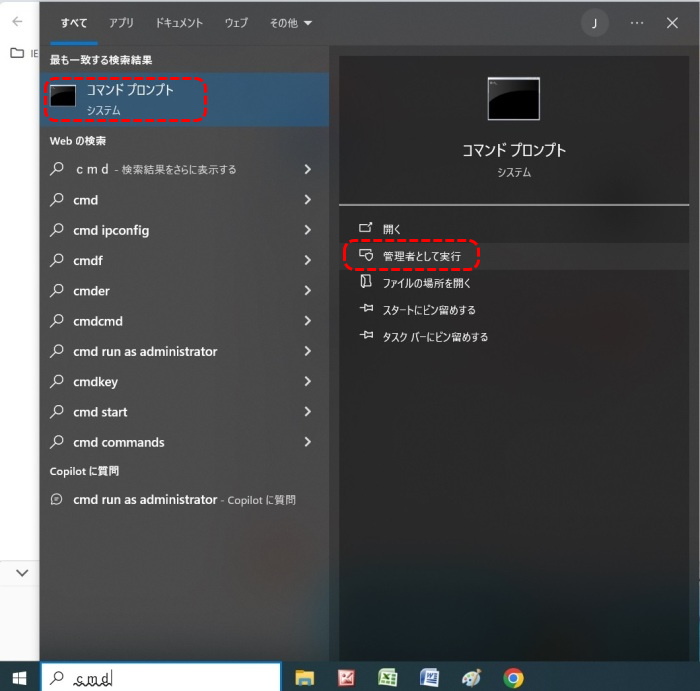The height and width of the screenshot is (691, 700).
Task: Open the three-dot options menu
Action: pos(637,22)
